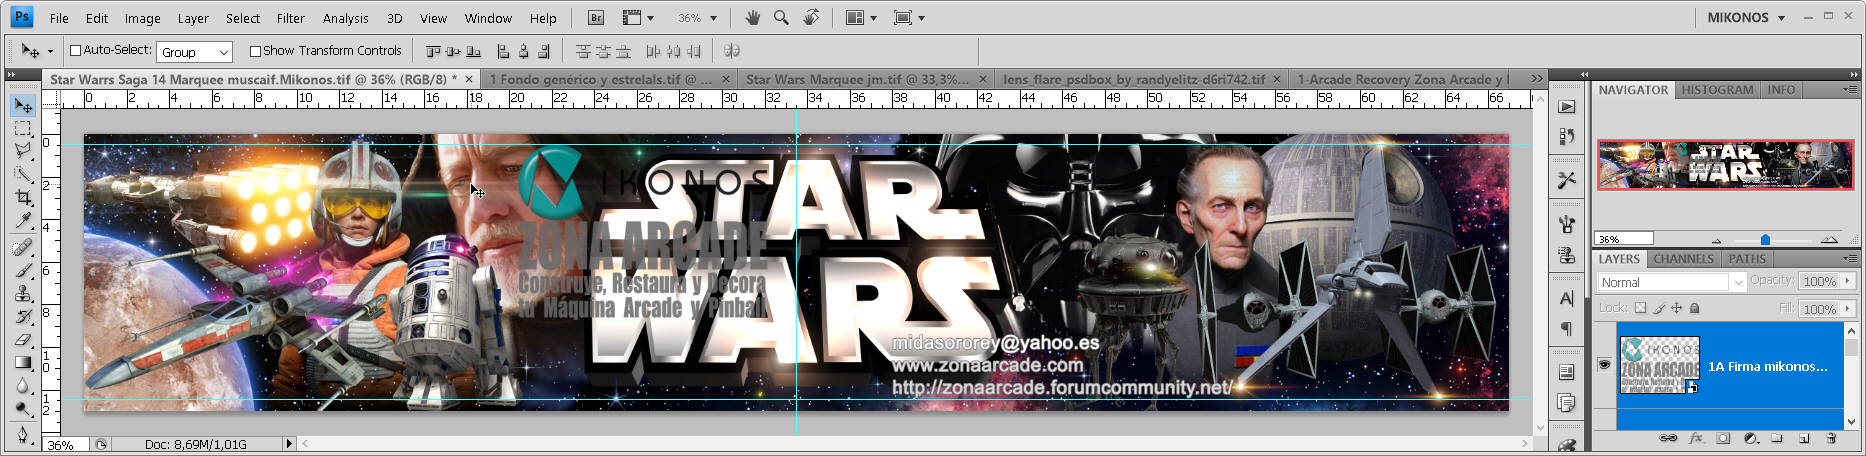Expand the MIKONOS workspace switcher

(1745, 18)
